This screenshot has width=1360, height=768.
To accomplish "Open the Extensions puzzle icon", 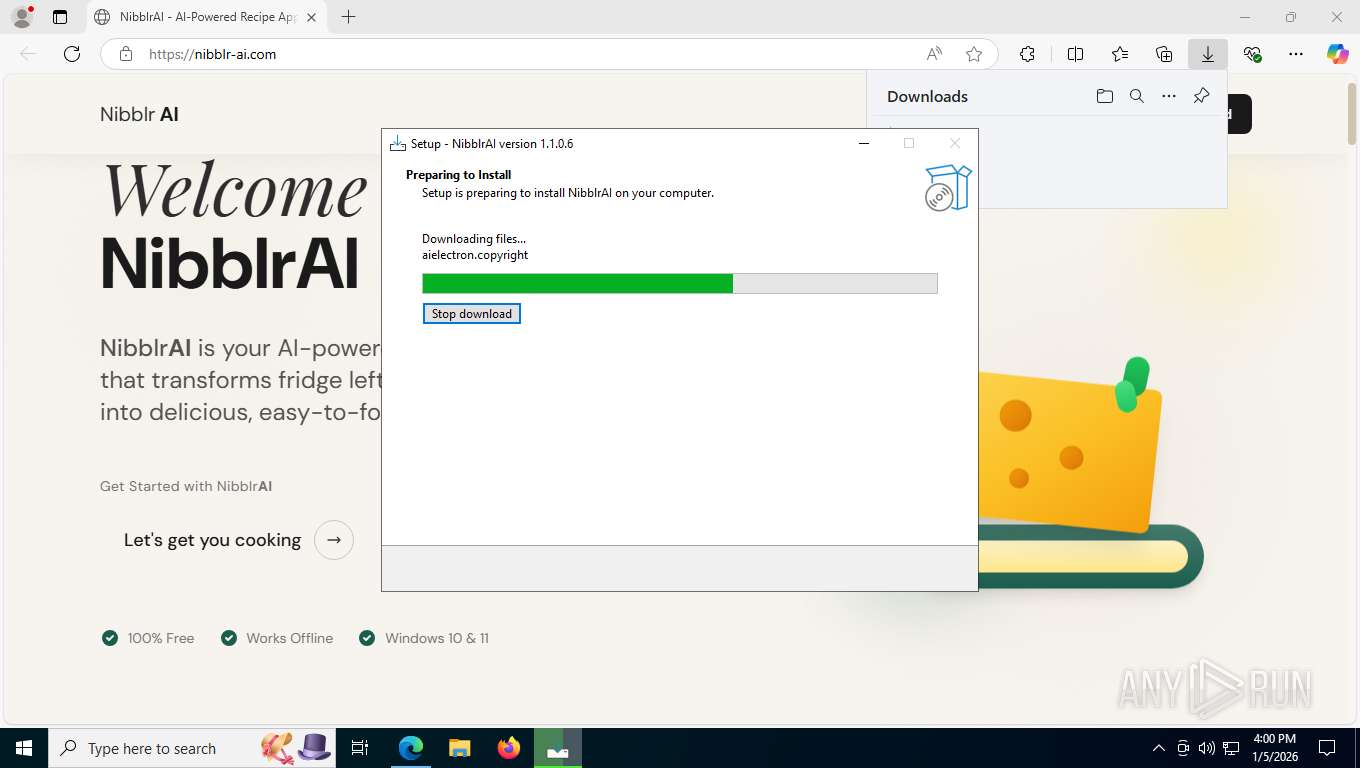I will point(1027,54).
